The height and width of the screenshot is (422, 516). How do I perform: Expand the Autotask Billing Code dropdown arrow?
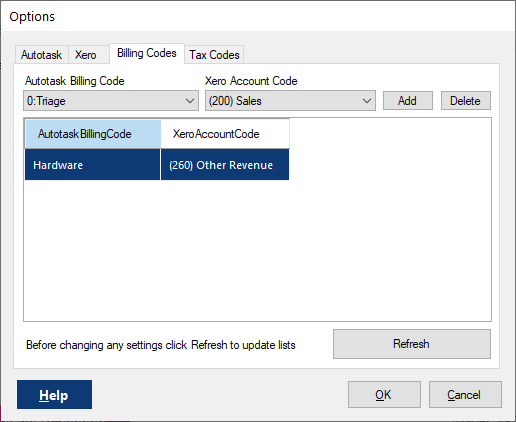click(190, 101)
